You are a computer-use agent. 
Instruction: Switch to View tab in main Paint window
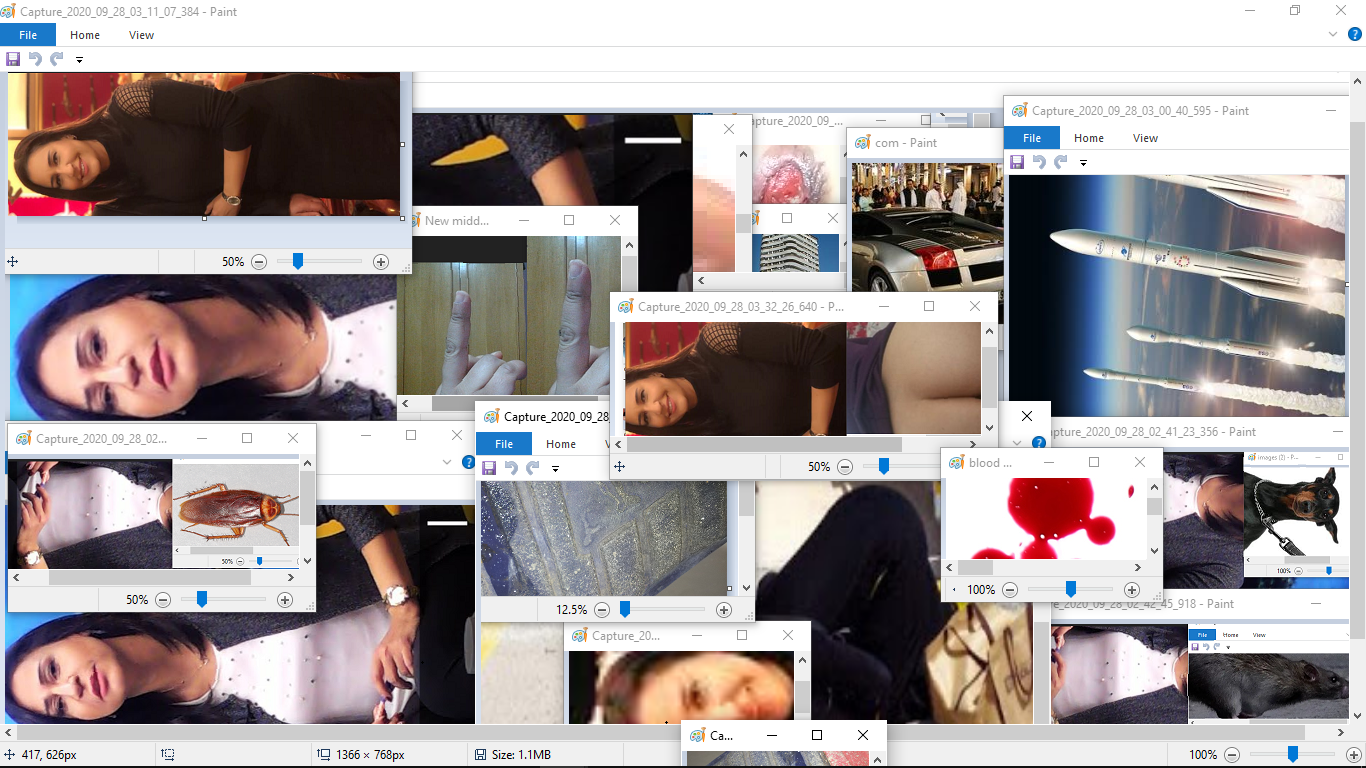pyautogui.click(x=141, y=35)
